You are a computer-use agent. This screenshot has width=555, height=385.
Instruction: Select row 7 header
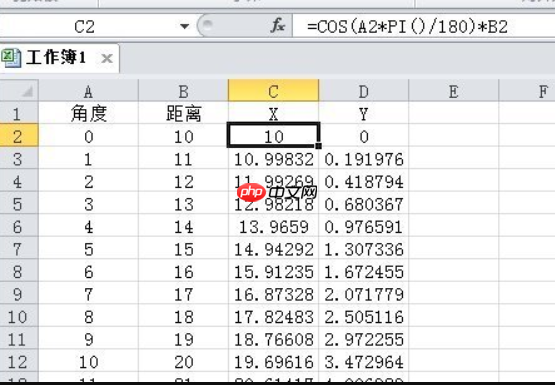click(19, 248)
